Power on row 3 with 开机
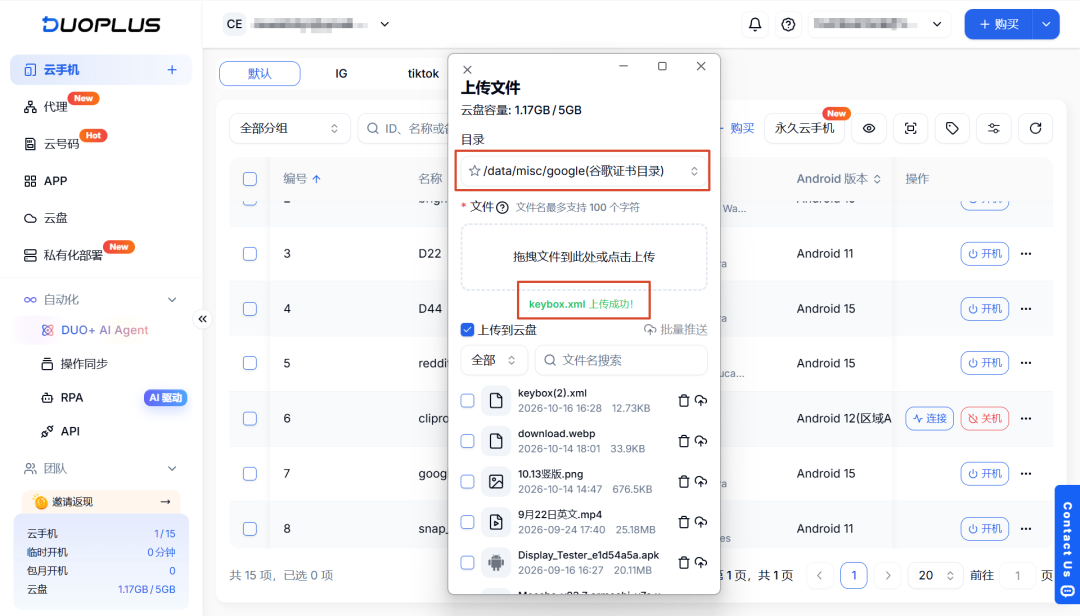This screenshot has width=1080, height=616. click(x=984, y=254)
